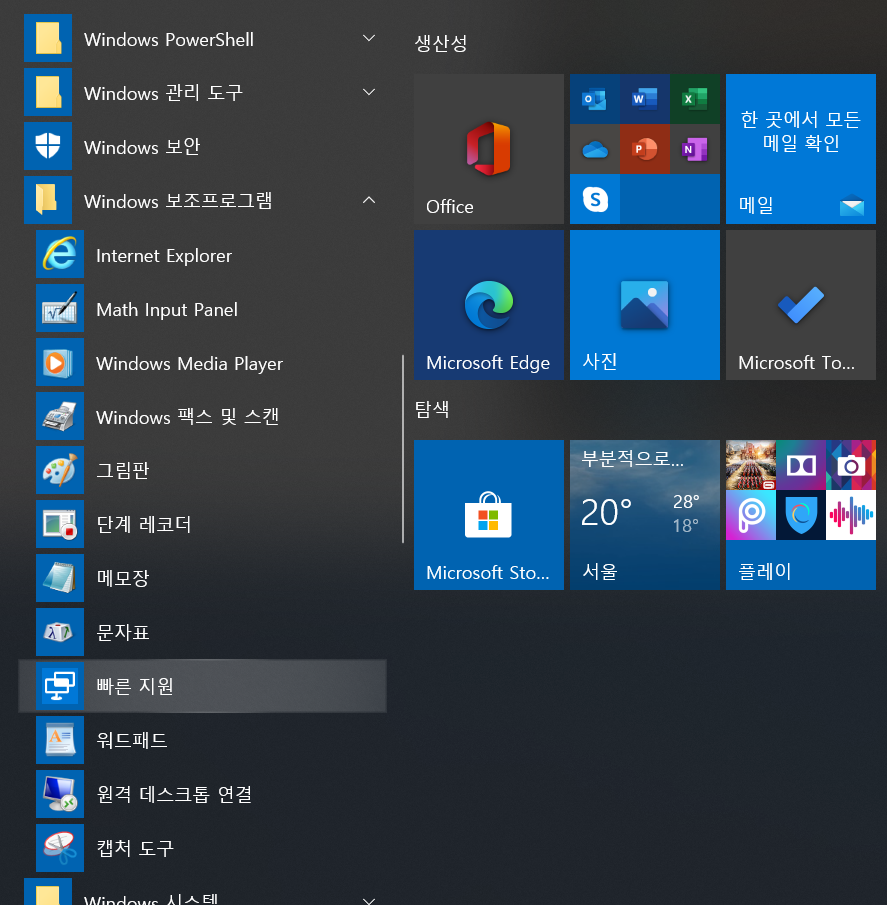Expand the Windows 시스템 folder chevron
887x905 pixels.
(368, 900)
